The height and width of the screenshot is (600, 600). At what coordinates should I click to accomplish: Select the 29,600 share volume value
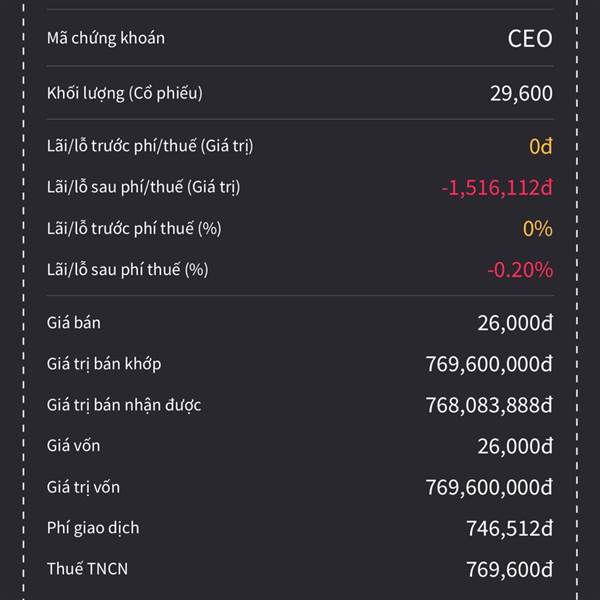tap(521, 94)
